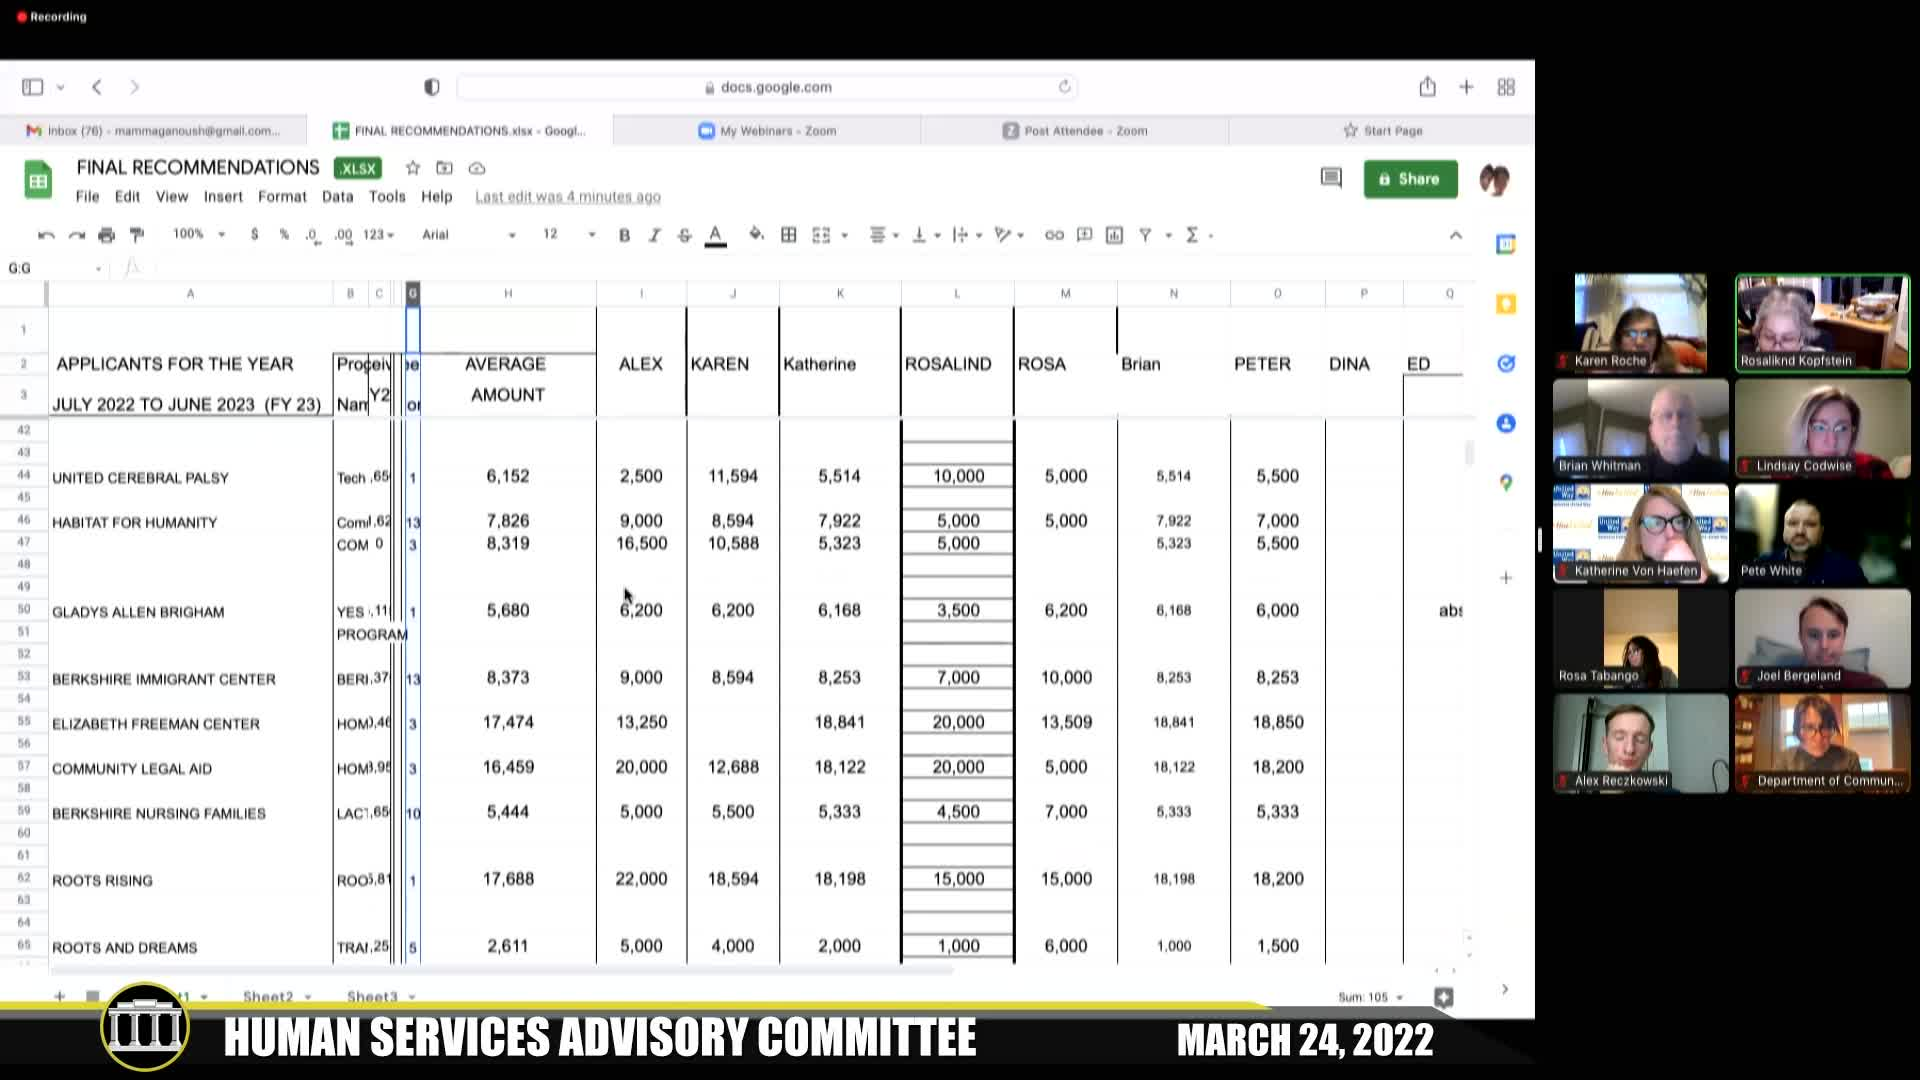Open the Edit menu
Image resolution: width=1920 pixels, height=1080 pixels.
tap(127, 197)
